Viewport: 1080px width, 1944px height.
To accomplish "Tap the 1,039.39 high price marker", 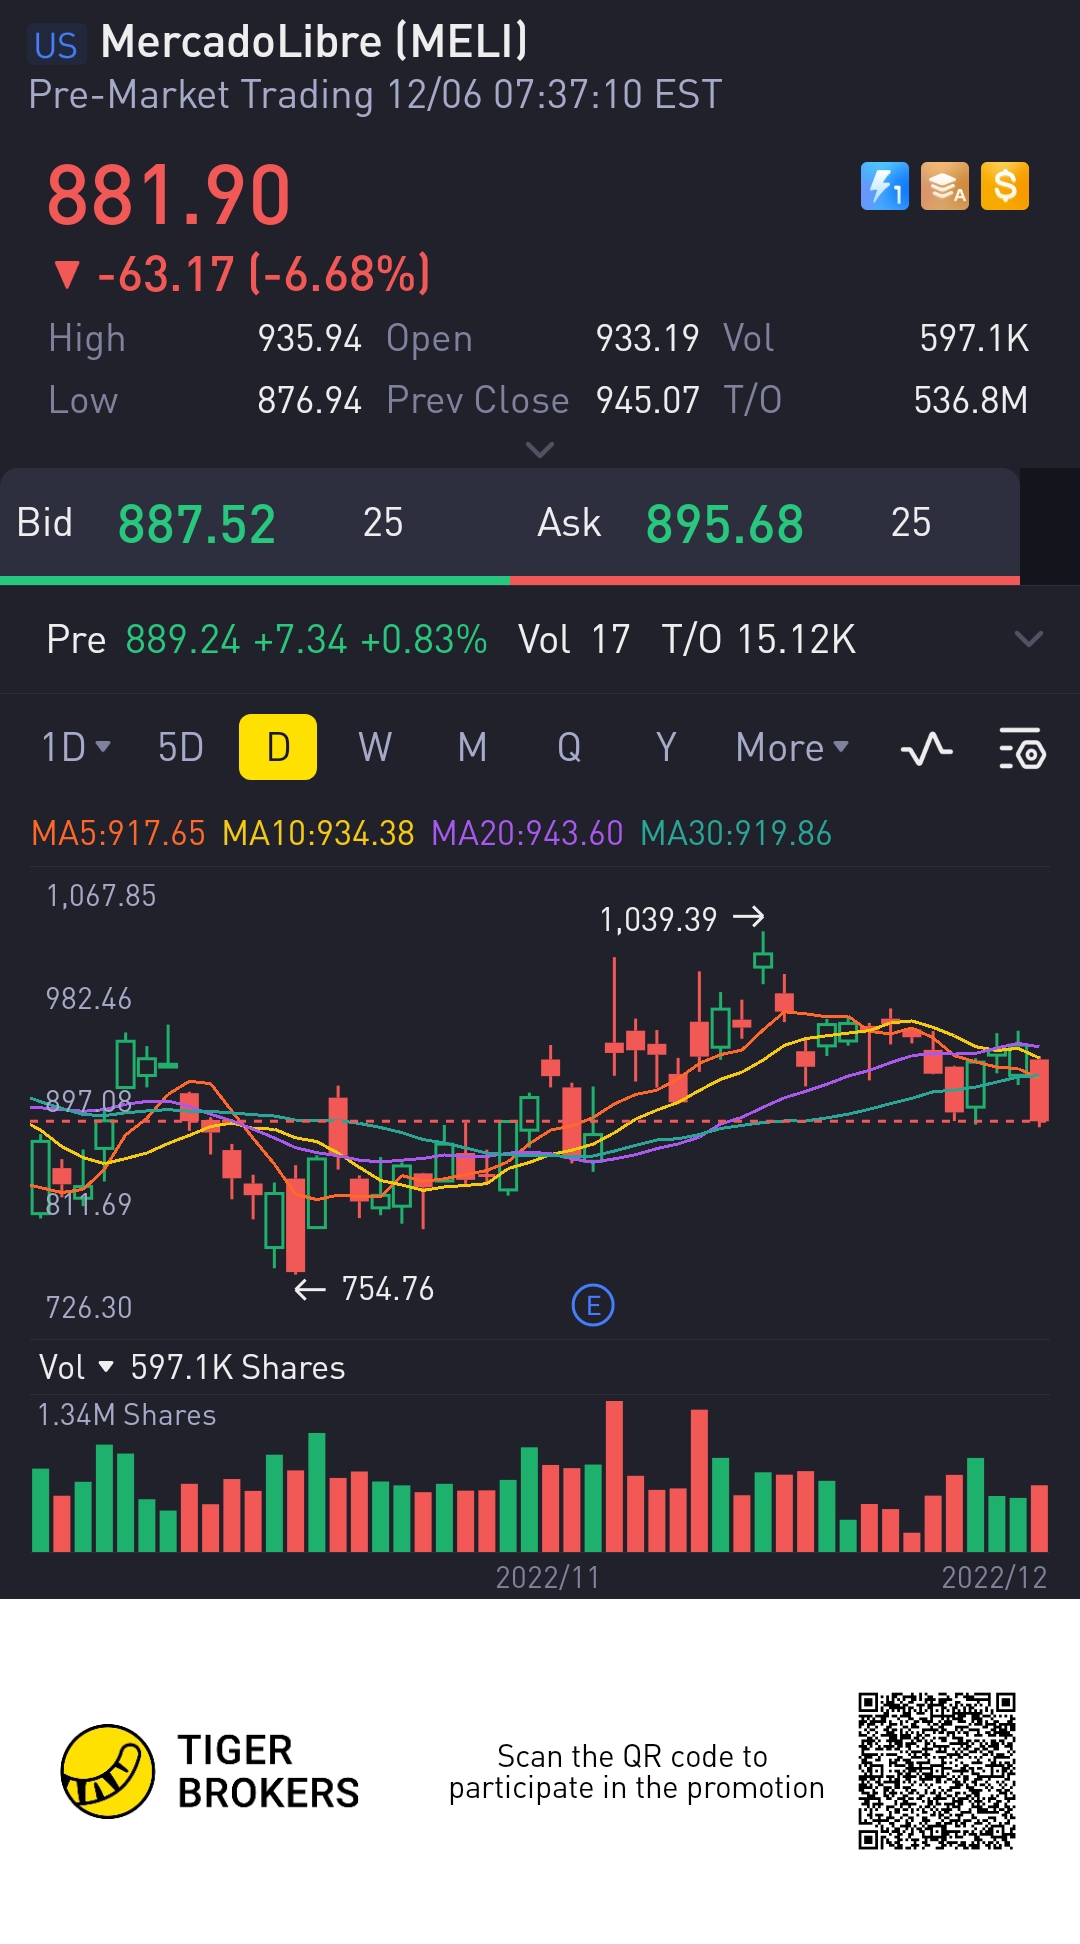I will (659, 919).
